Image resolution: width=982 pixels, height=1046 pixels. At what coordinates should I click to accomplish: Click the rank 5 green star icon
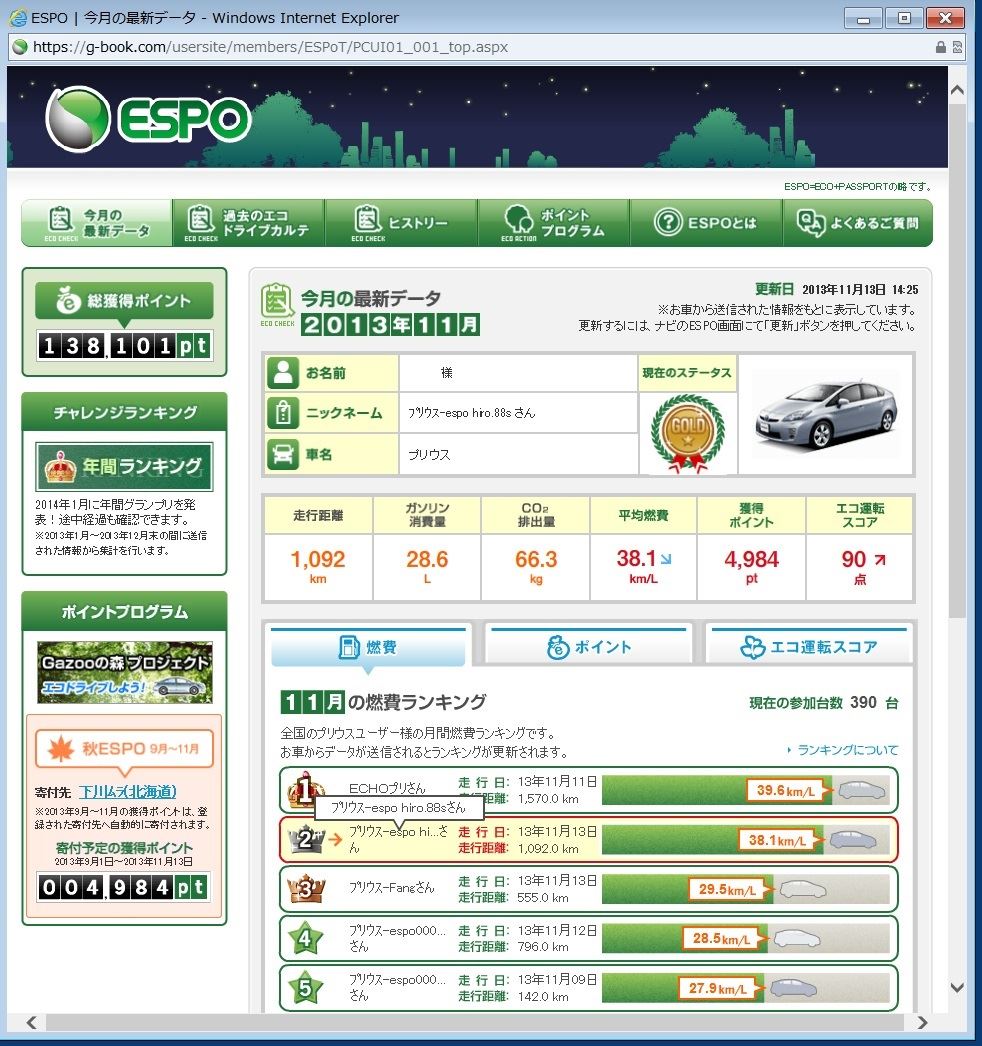(x=305, y=987)
